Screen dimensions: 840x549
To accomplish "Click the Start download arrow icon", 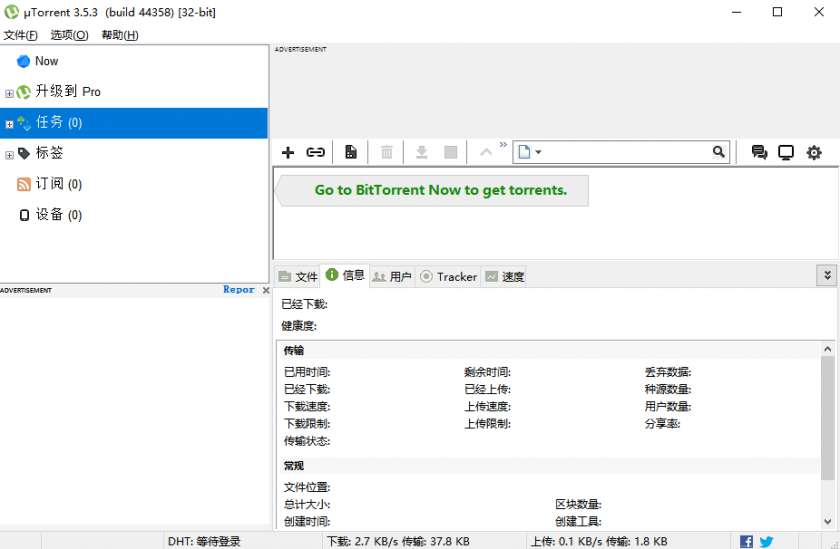I will pyautogui.click(x=422, y=153).
